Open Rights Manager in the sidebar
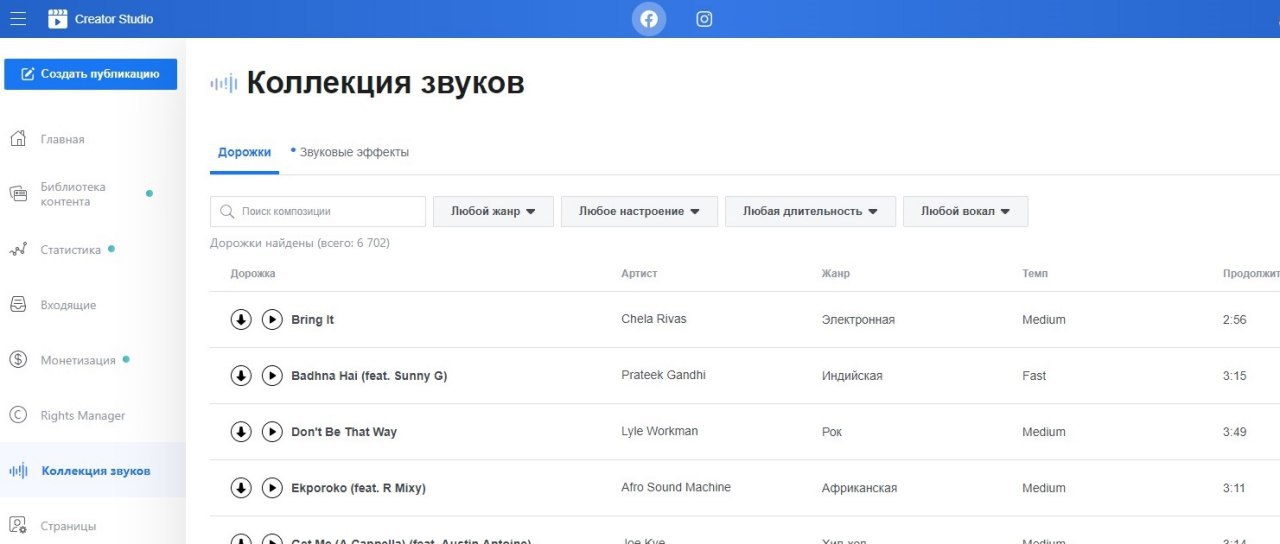Screen dimensions: 1280x544 83,416
